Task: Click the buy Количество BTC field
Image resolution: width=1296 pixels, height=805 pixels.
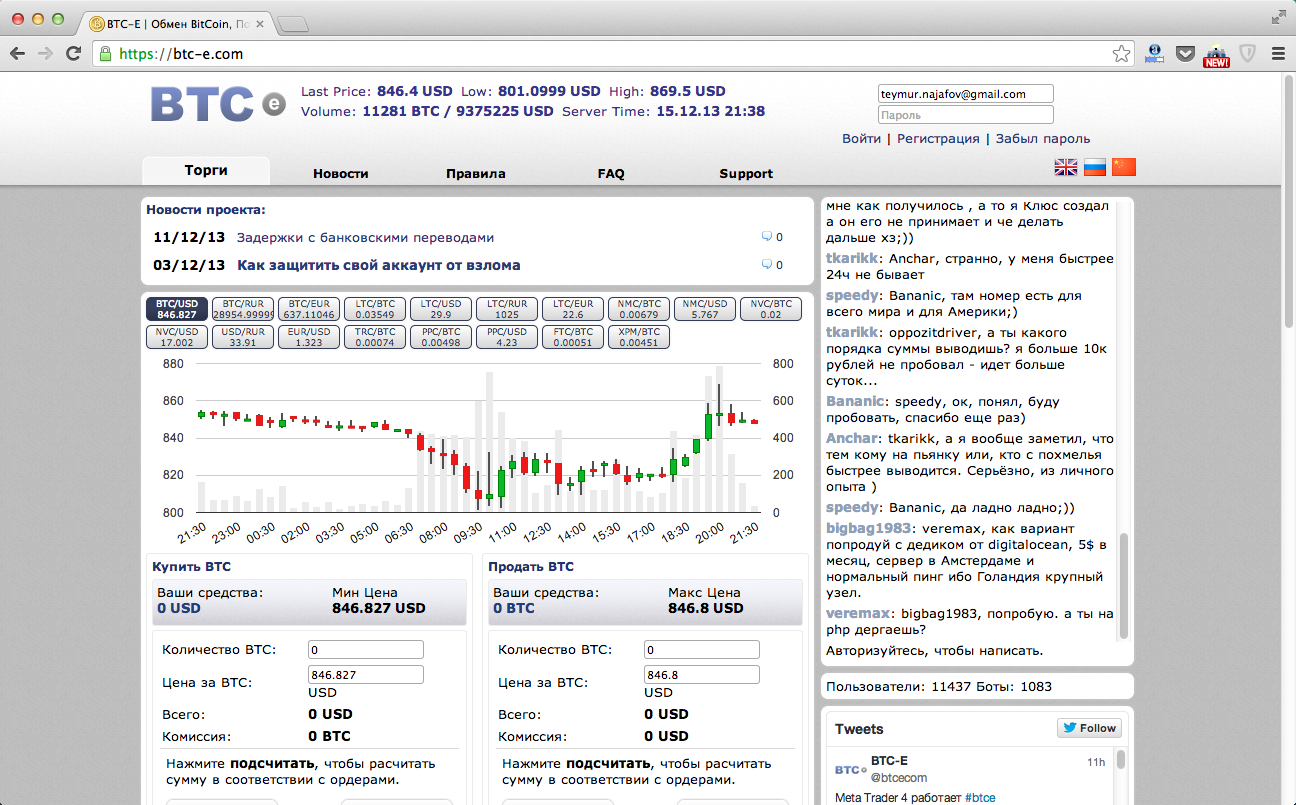Action: [x=366, y=650]
